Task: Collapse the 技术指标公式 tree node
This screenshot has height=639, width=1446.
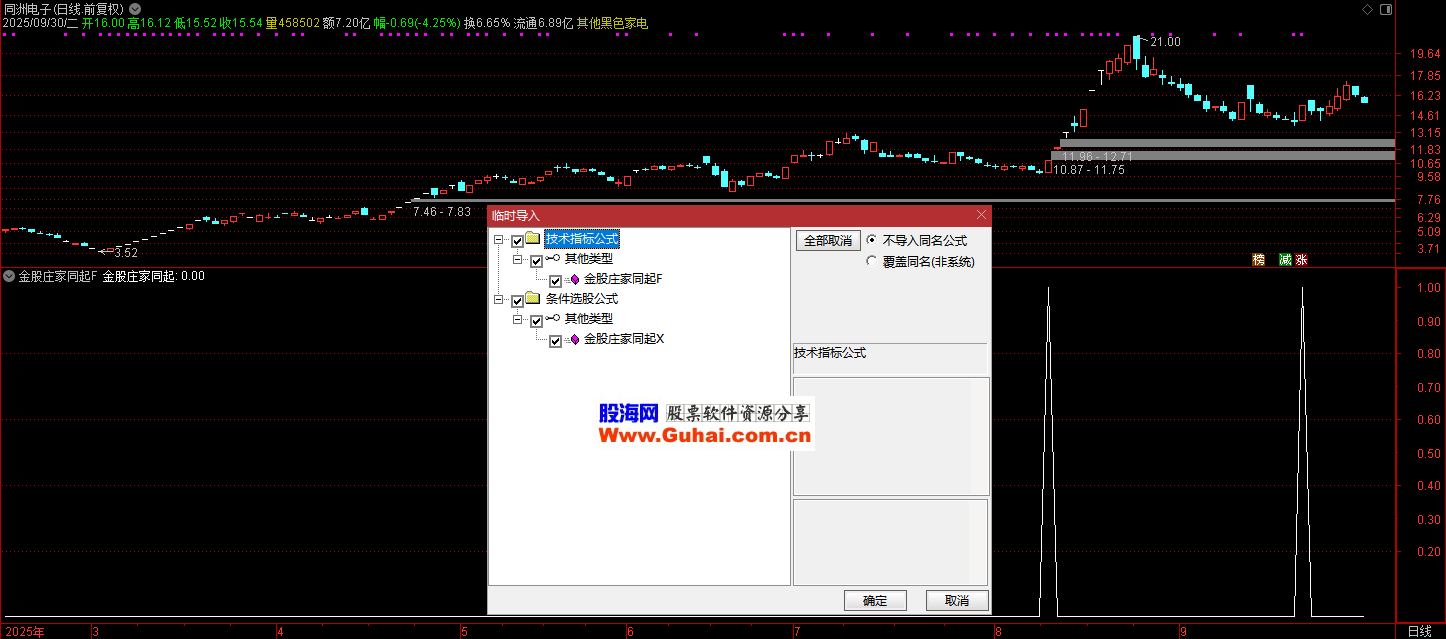Action: (x=498, y=240)
